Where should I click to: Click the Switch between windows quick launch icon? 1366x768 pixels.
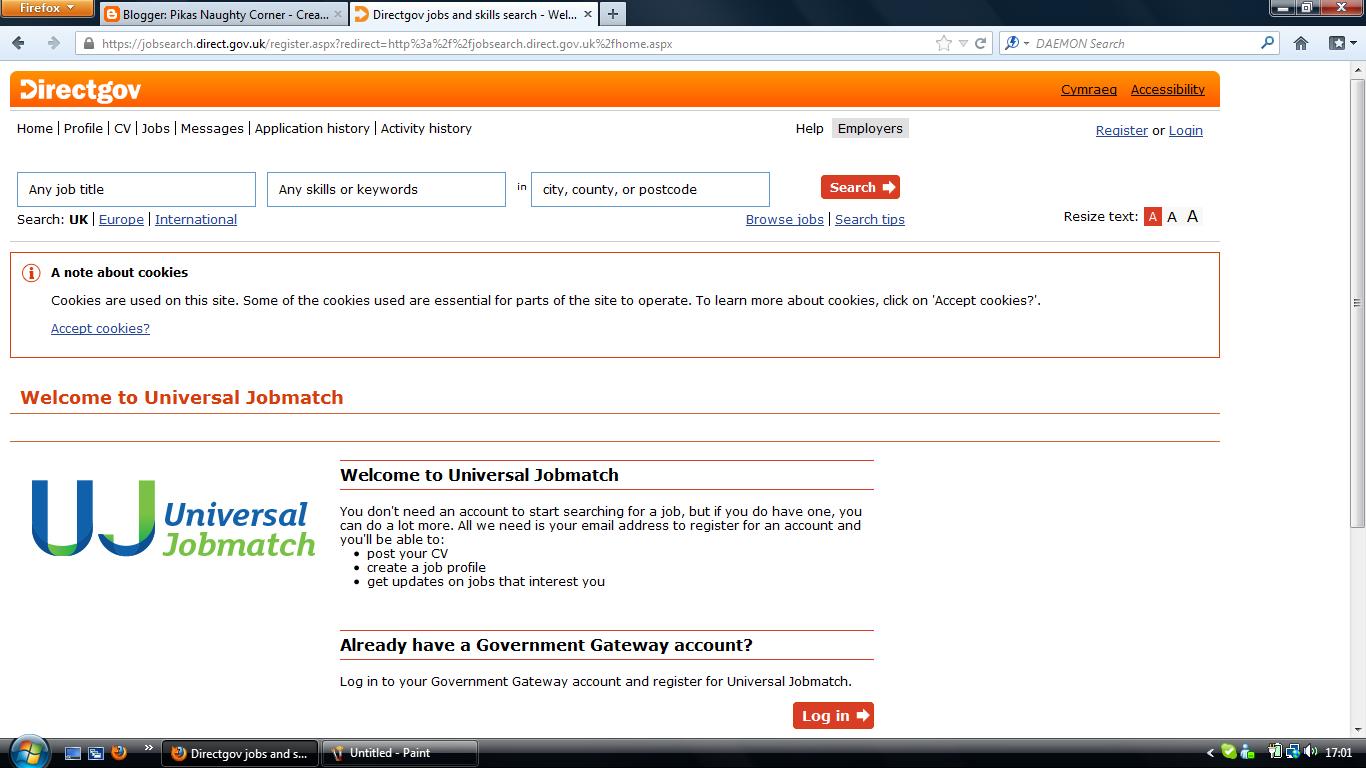pyautogui.click(x=96, y=753)
